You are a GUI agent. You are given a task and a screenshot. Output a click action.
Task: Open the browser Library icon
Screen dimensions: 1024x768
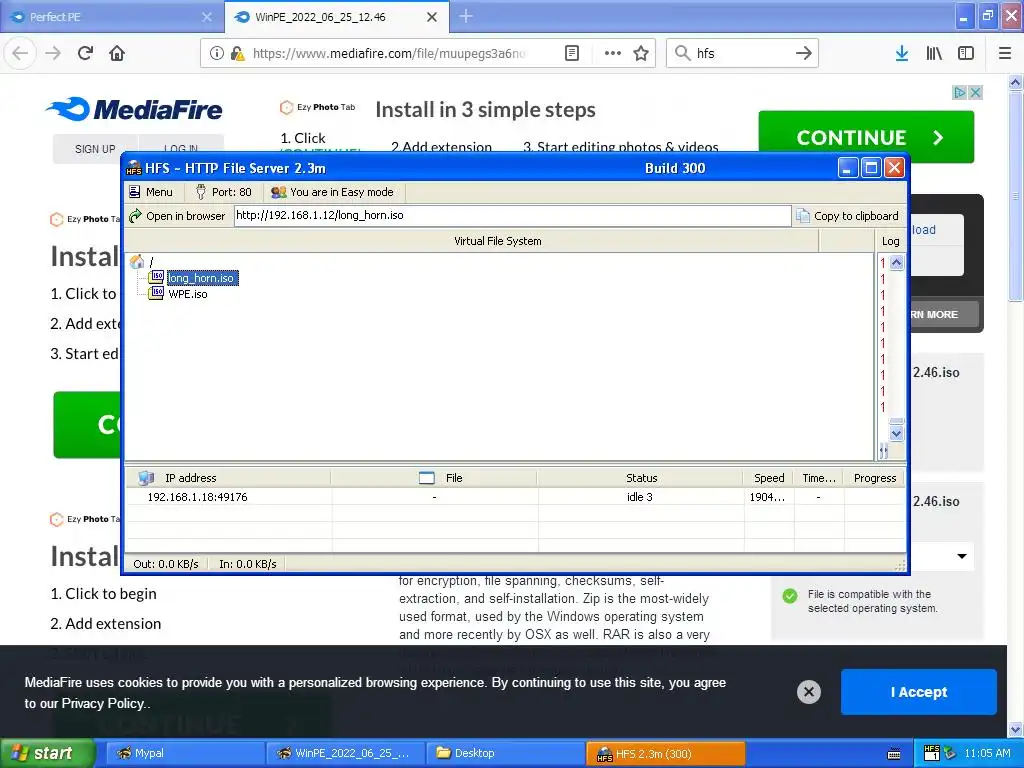[x=934, y=53]
